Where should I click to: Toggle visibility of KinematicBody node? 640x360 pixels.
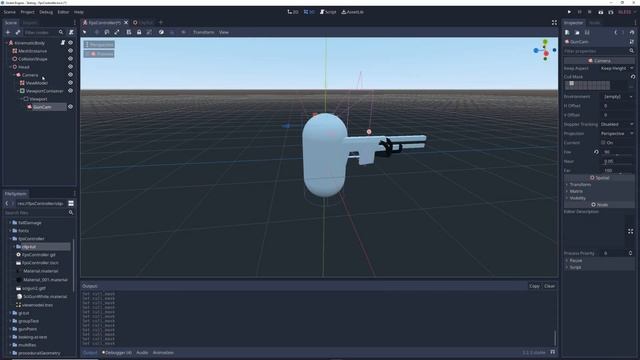pyautogui.click(x=70, y=42)
